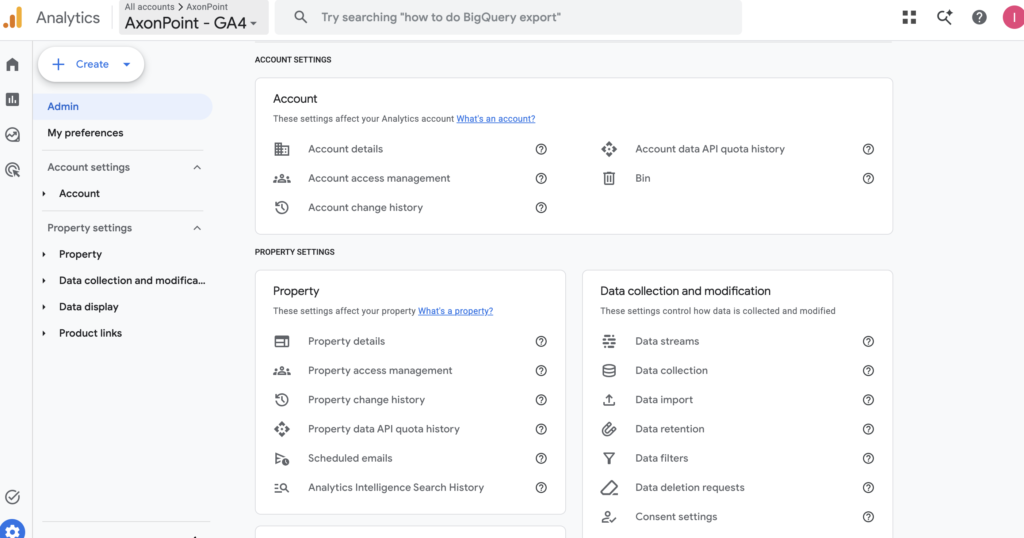Open Property access management
1024x538 pixels.
[380, 371]
